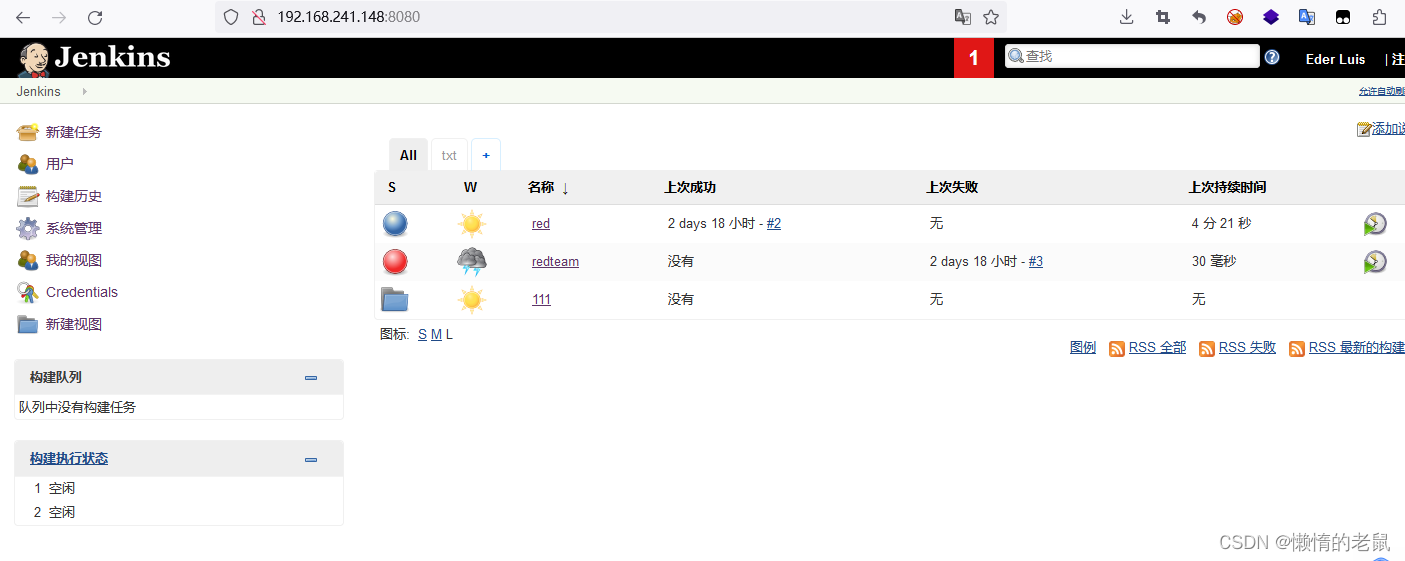Click the Jenkins breadcrumb link

pos(38,91)
